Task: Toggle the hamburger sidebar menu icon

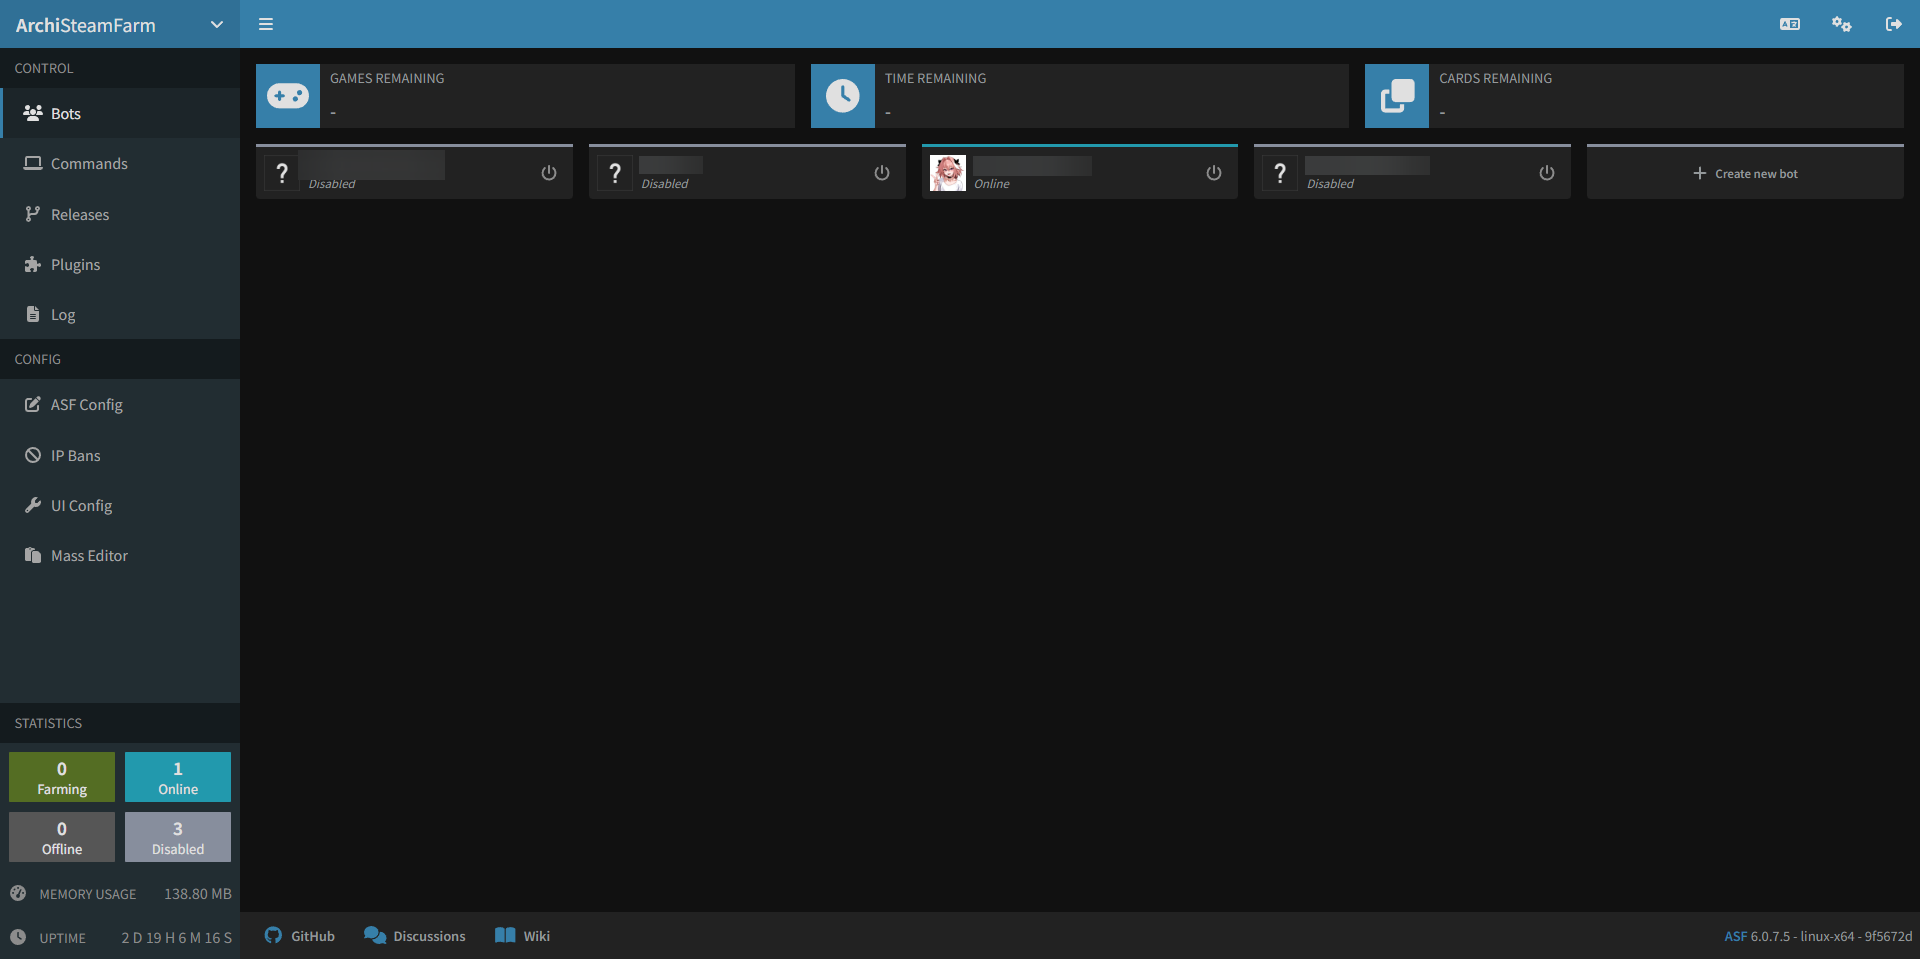Action: (266, 24)
